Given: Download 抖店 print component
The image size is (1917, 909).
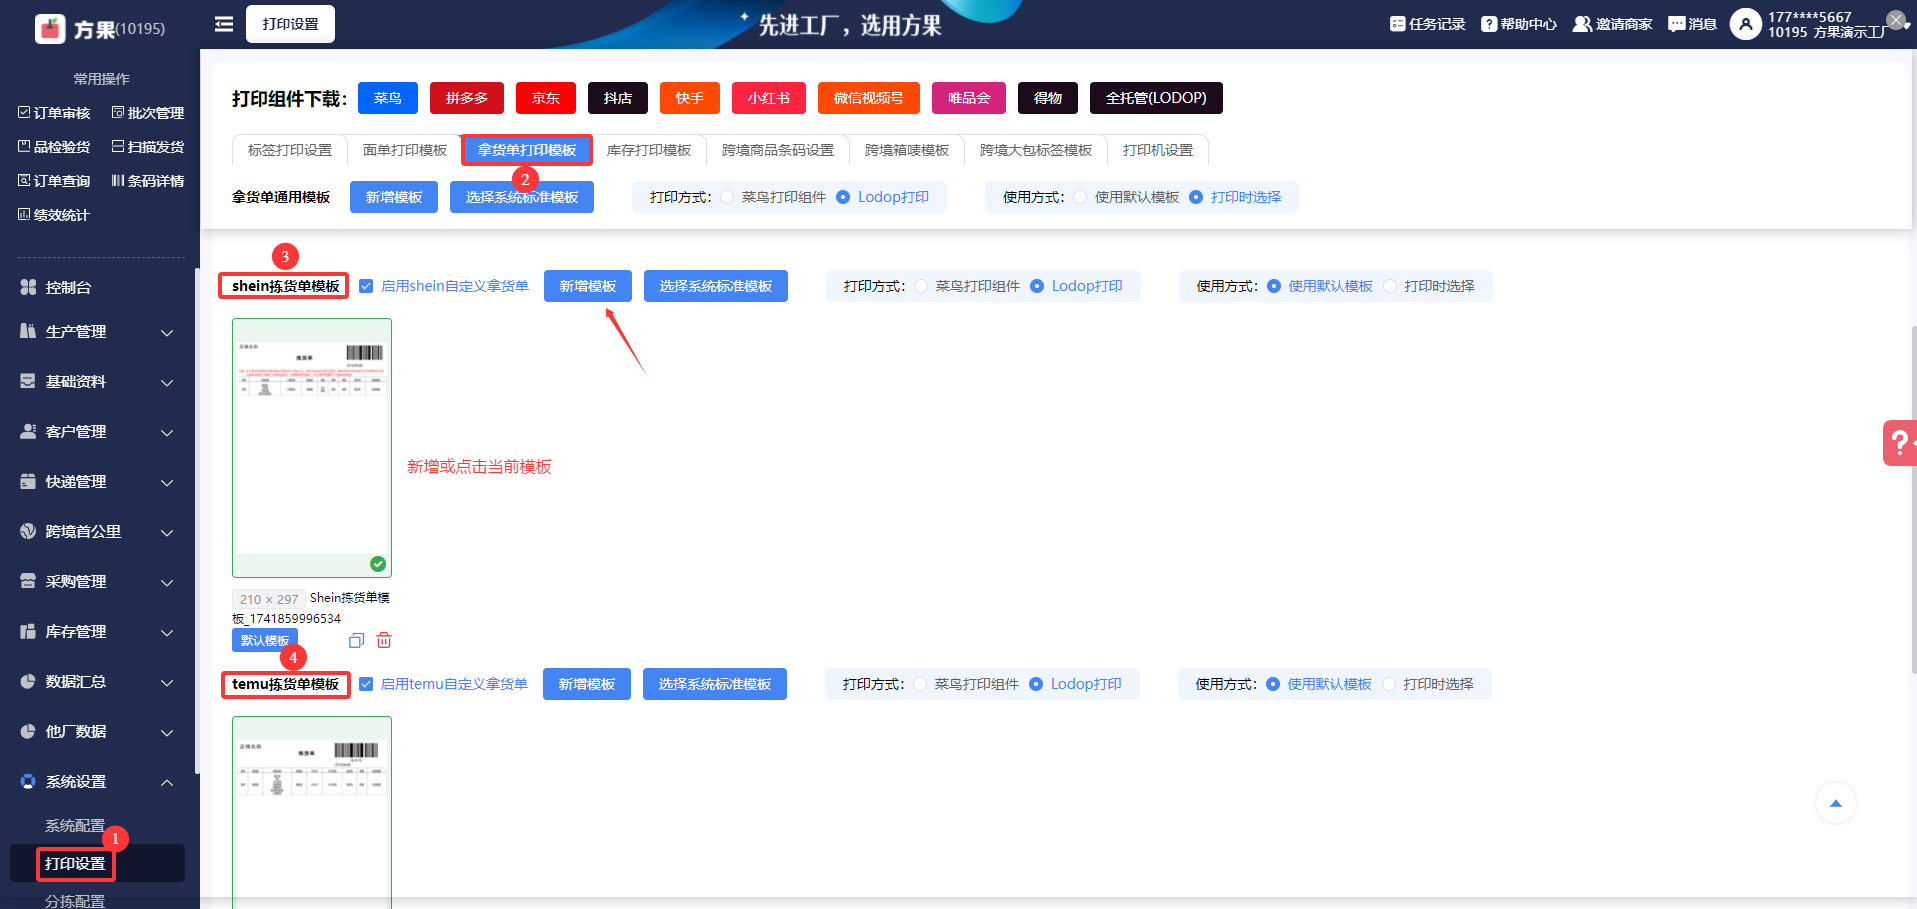Looking at the screenshot, I should (618, 98).
